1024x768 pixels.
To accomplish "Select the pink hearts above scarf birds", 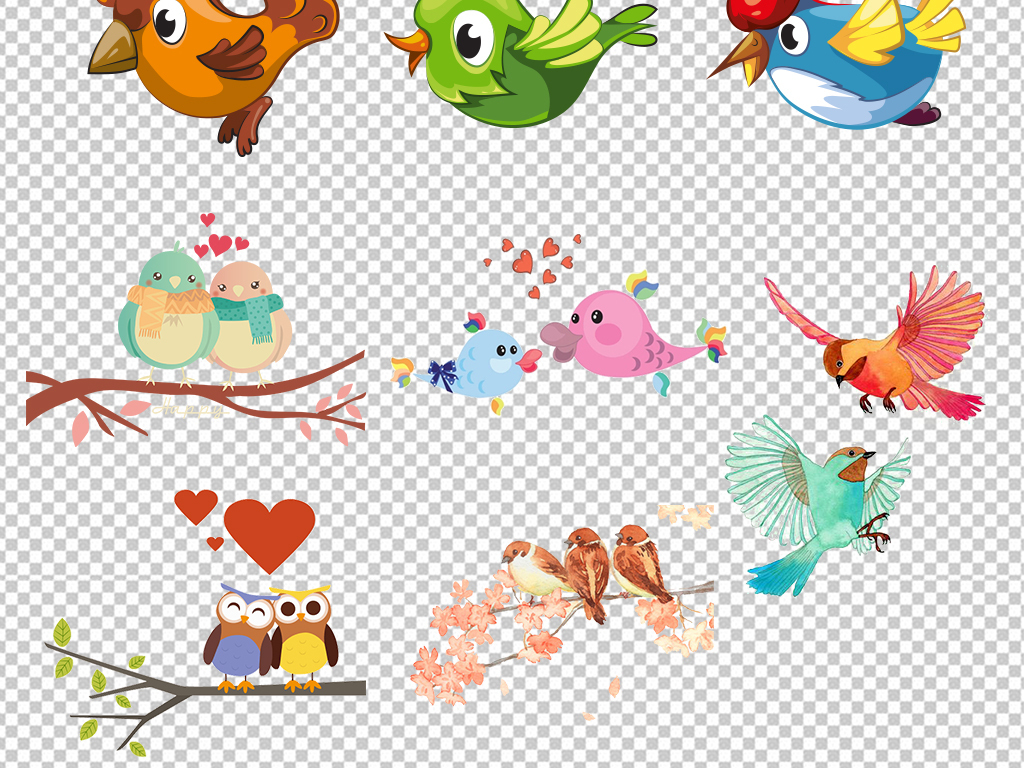I will click(x=219, y=240).
